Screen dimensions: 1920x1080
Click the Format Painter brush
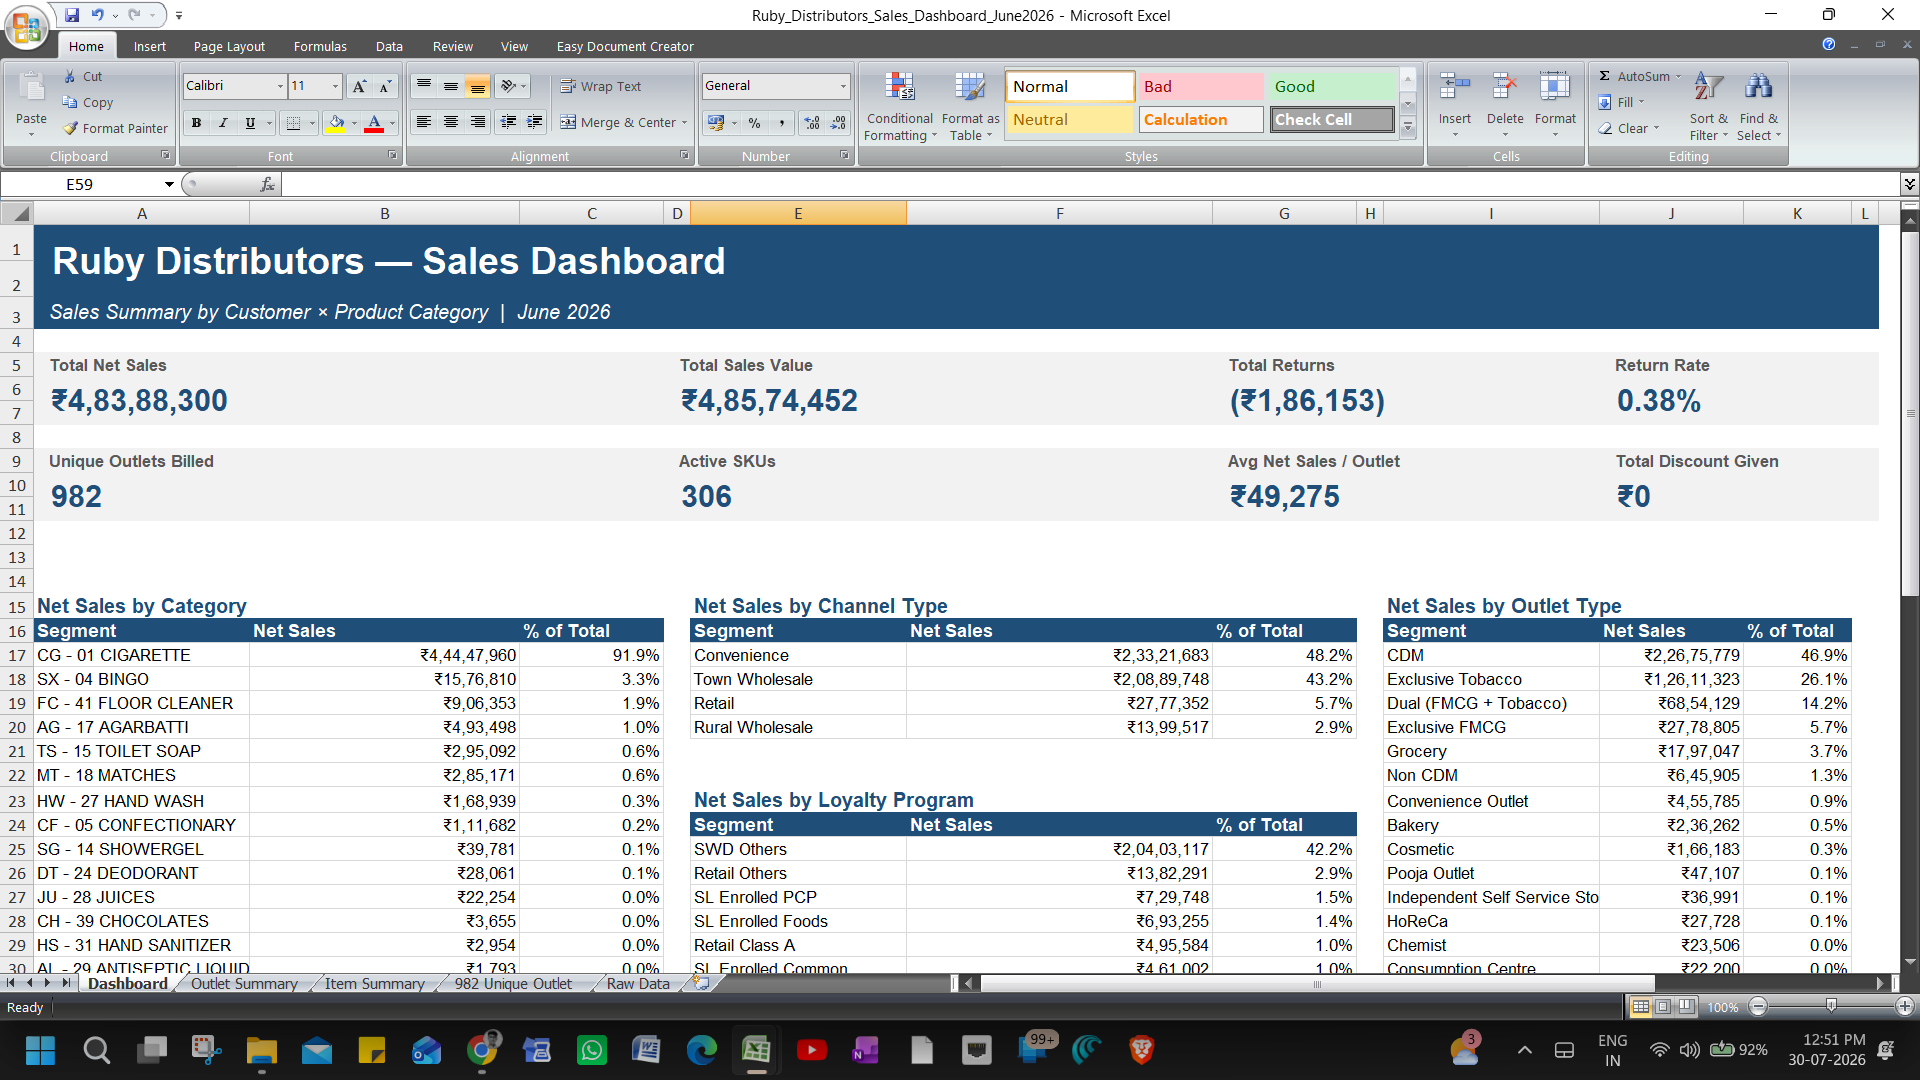pyautogui.click(x=70, y=128)
